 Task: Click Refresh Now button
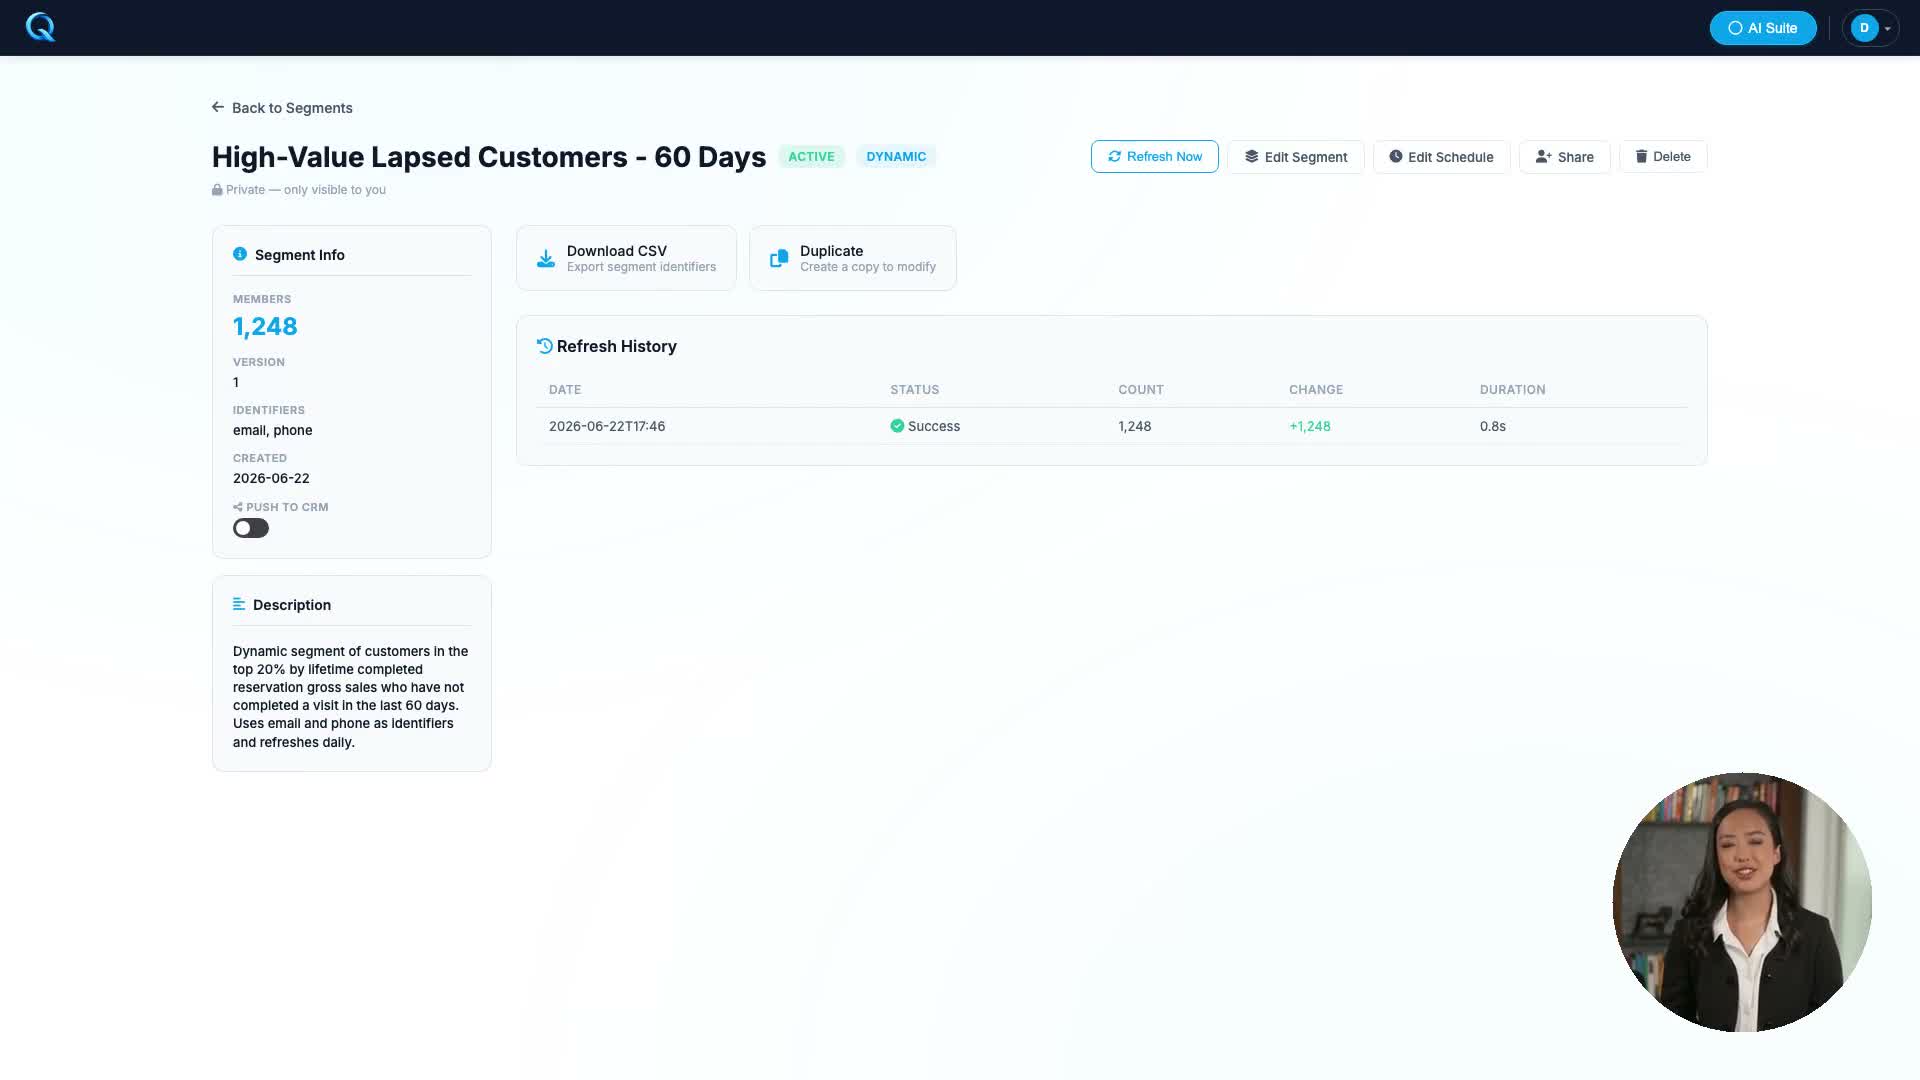pyautogui.click(x=1154, y=157)
